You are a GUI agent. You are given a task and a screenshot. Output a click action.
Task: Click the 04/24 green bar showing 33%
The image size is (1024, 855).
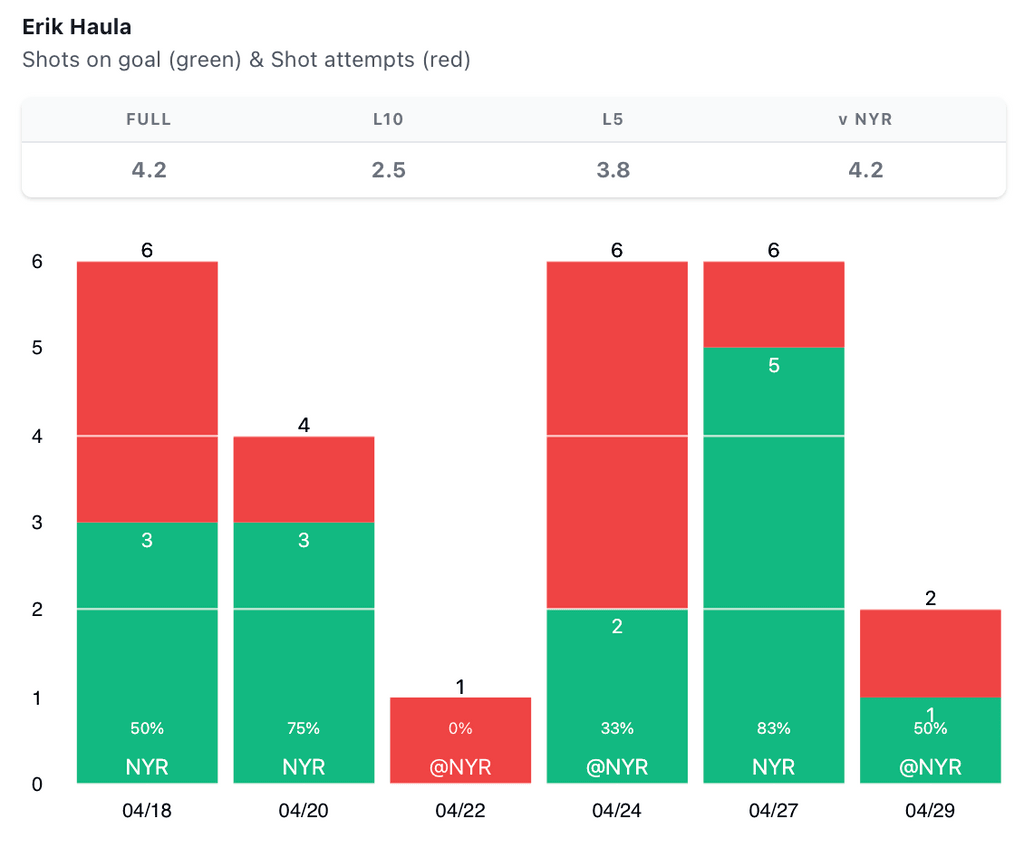click(617, 695)
